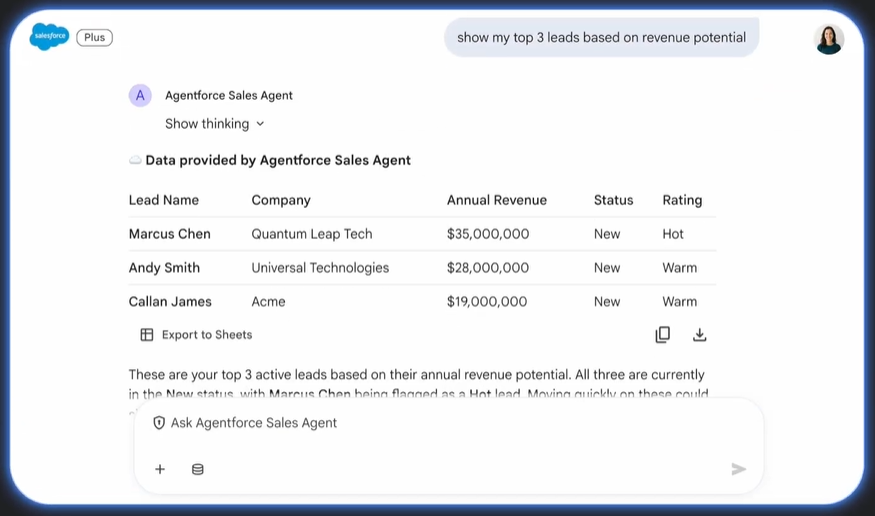Click the Warm rating for Callan James
The width and height of the screenshot is (875, 516).
pos(680,302)
